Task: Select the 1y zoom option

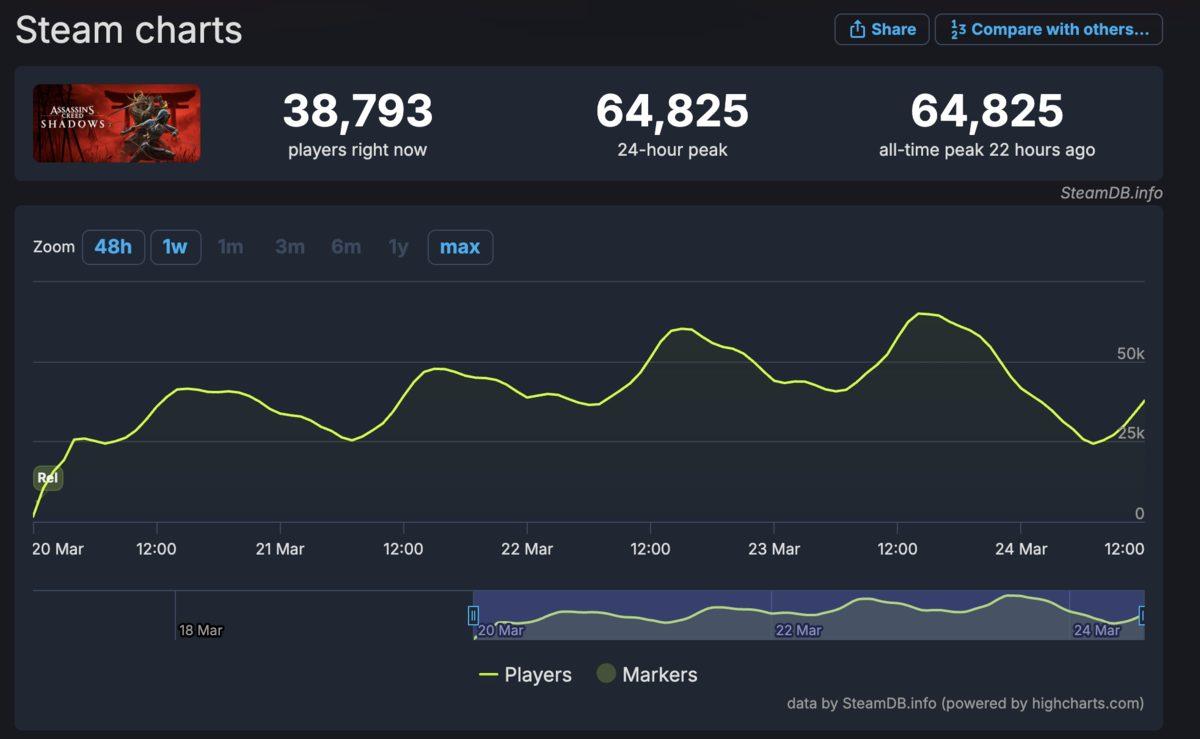Action: point(398,247)
